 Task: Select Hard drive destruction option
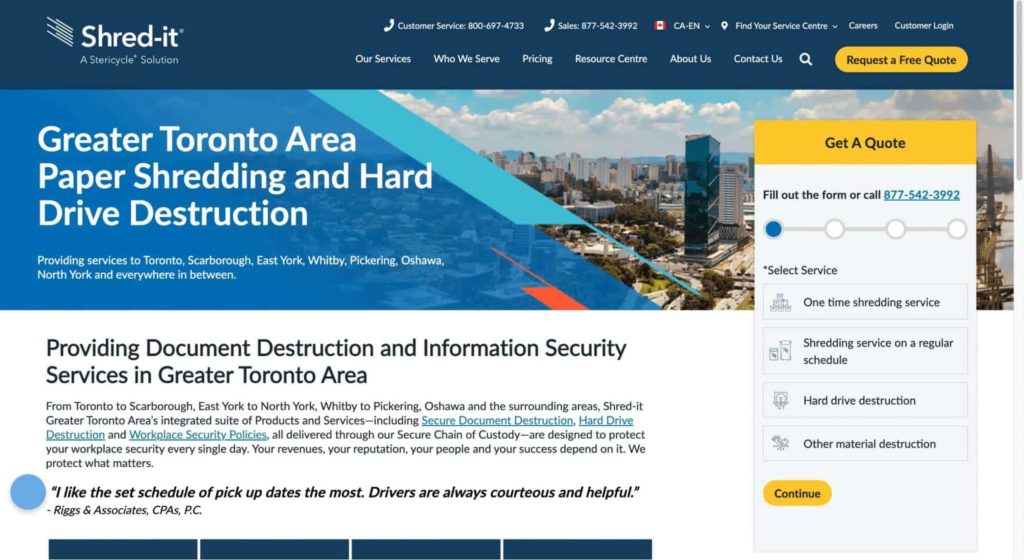click(865, 400)
